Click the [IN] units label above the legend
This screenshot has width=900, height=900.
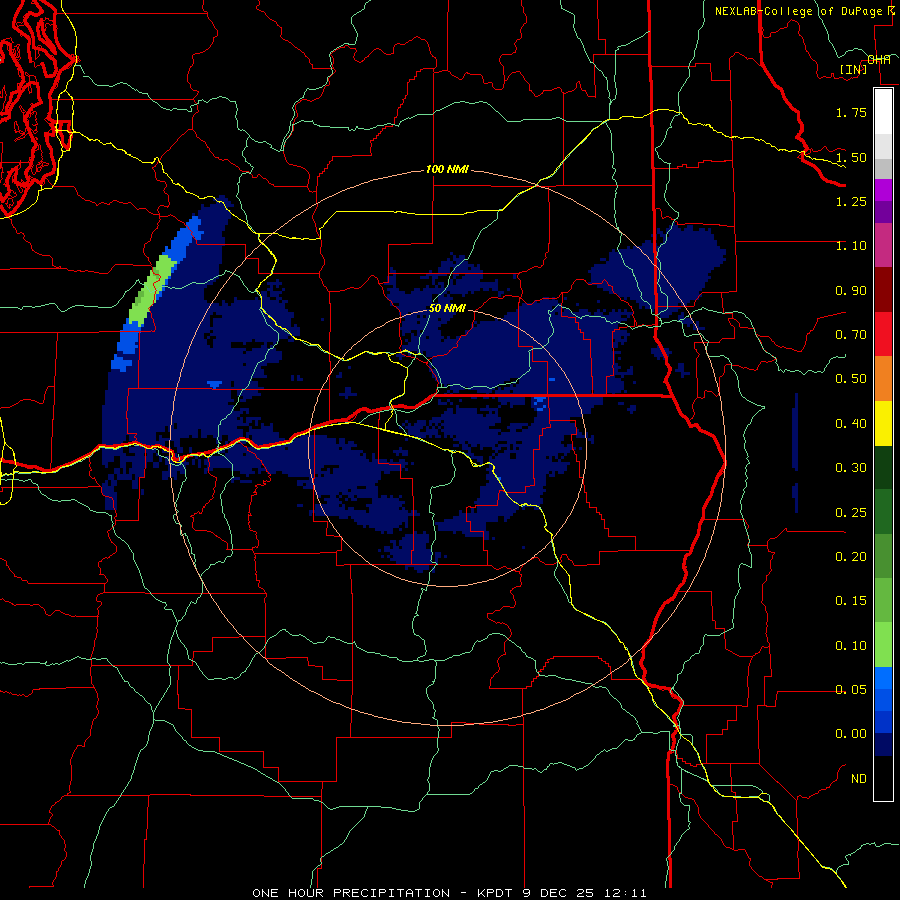coord(854,69)
